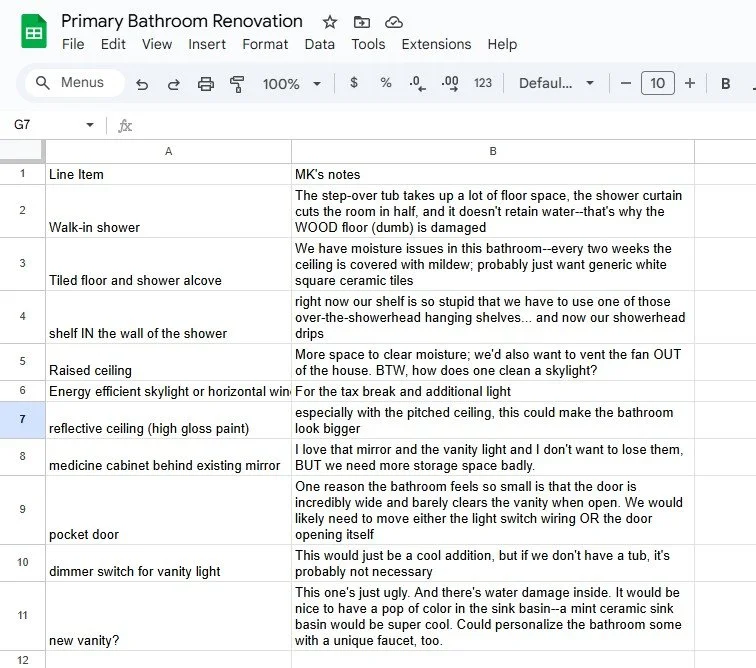This screenshot has height=668, width=756.
Task: Click the move to folder icon
Action: pos(362,22)
